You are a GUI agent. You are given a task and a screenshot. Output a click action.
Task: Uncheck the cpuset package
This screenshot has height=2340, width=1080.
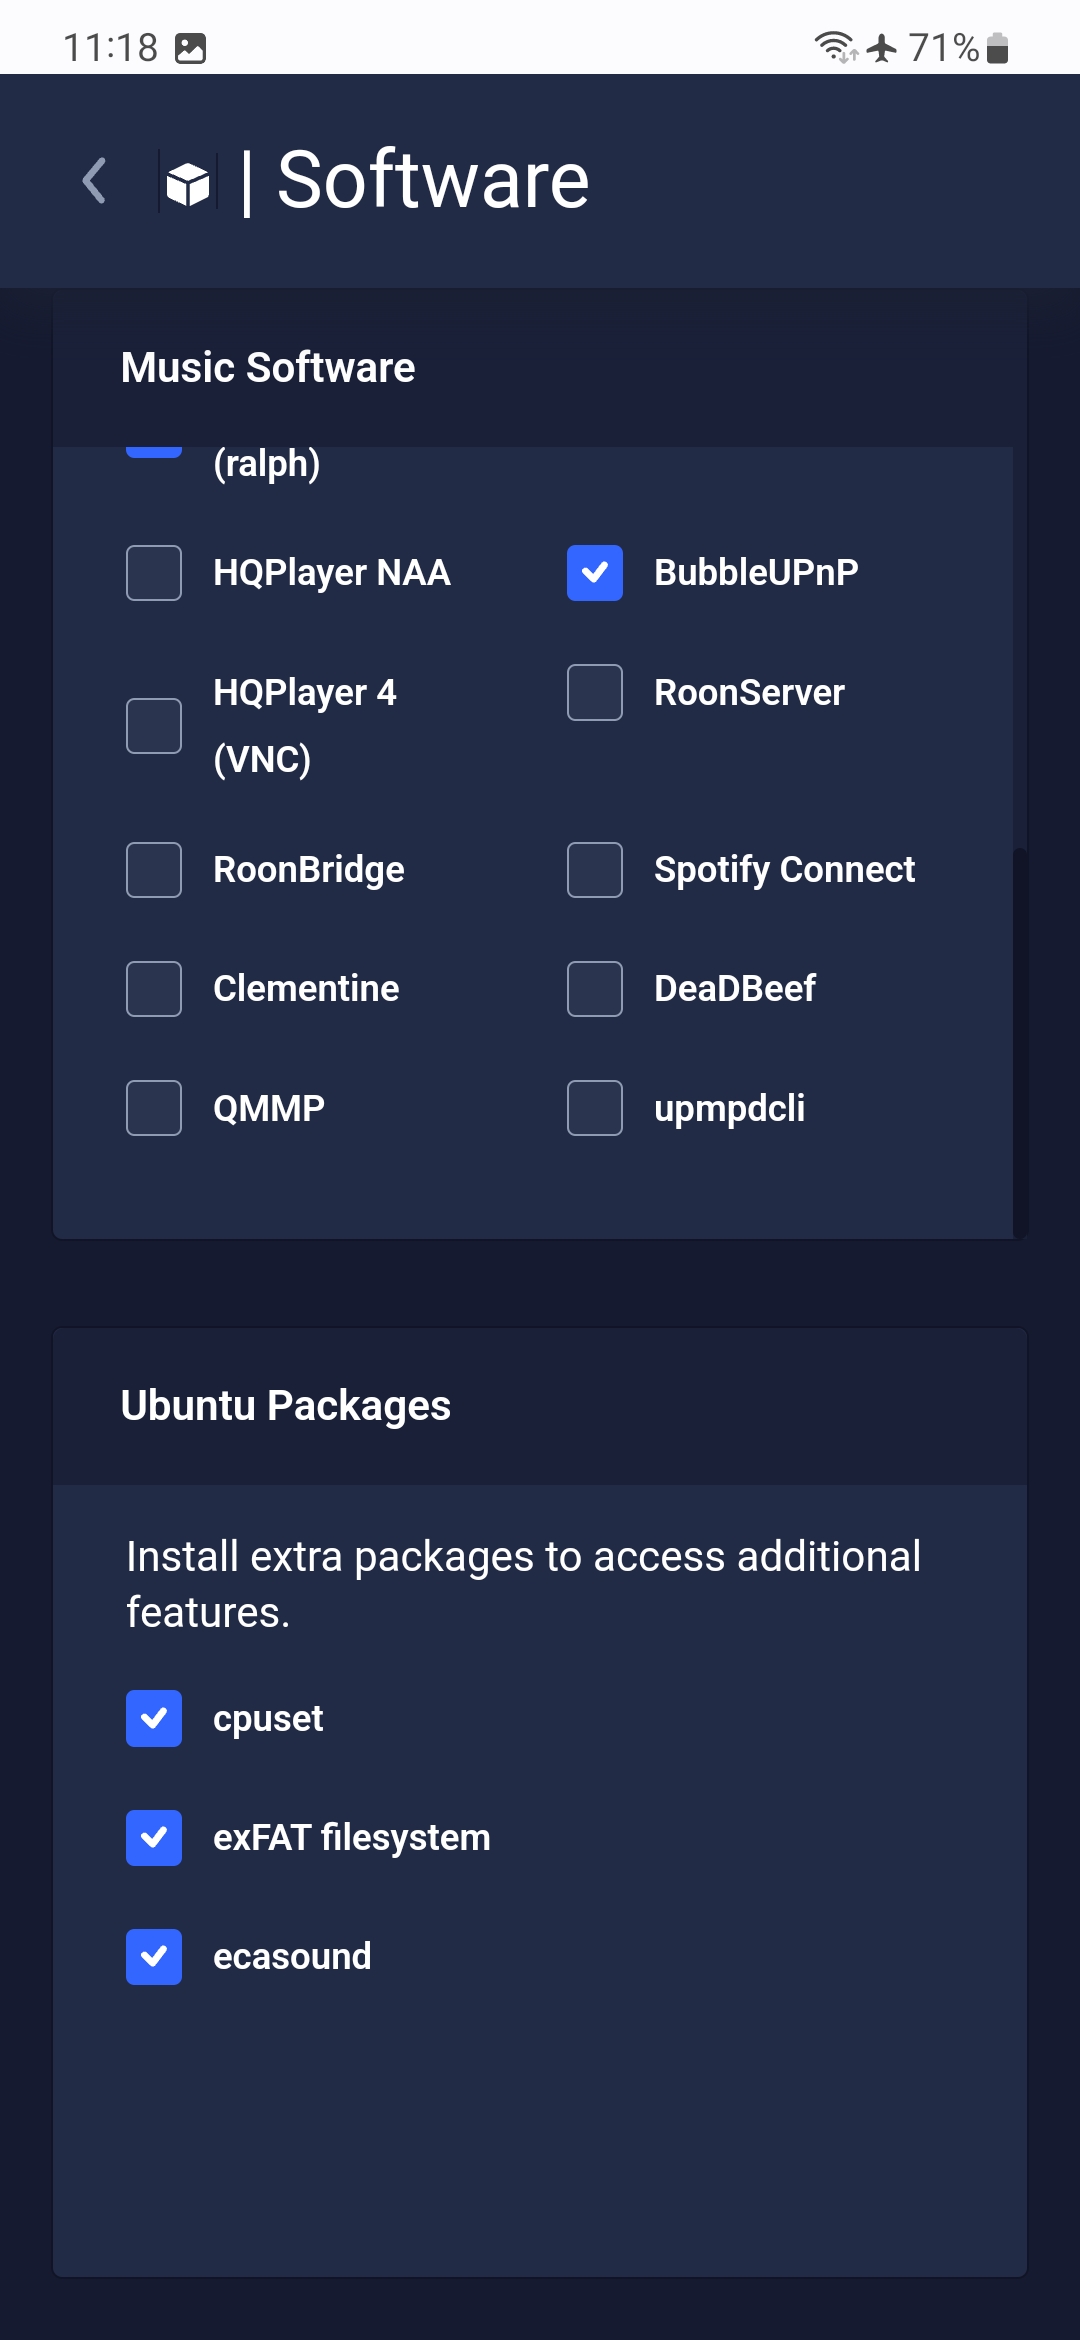154,1719
